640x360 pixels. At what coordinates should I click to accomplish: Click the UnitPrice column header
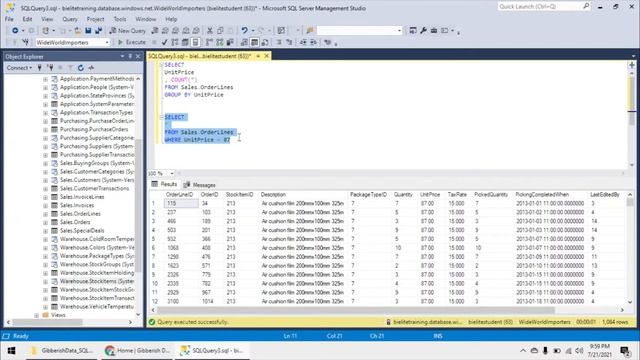coord(430,195)
